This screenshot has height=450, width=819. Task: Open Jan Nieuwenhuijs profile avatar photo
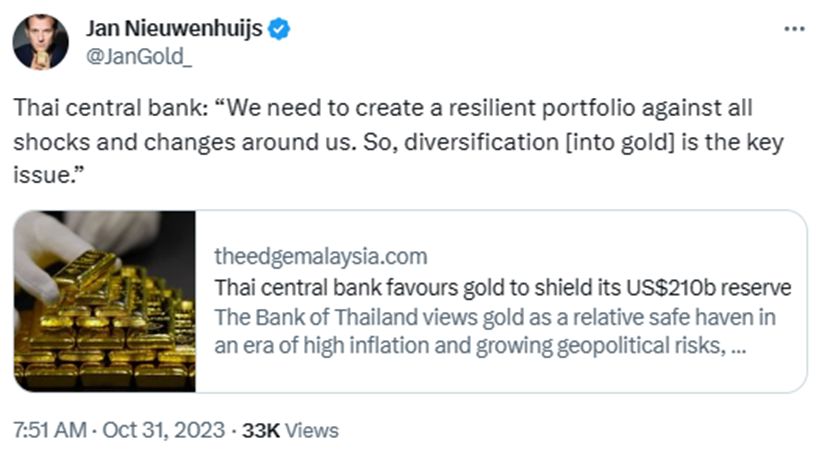[x=41, y=42]
